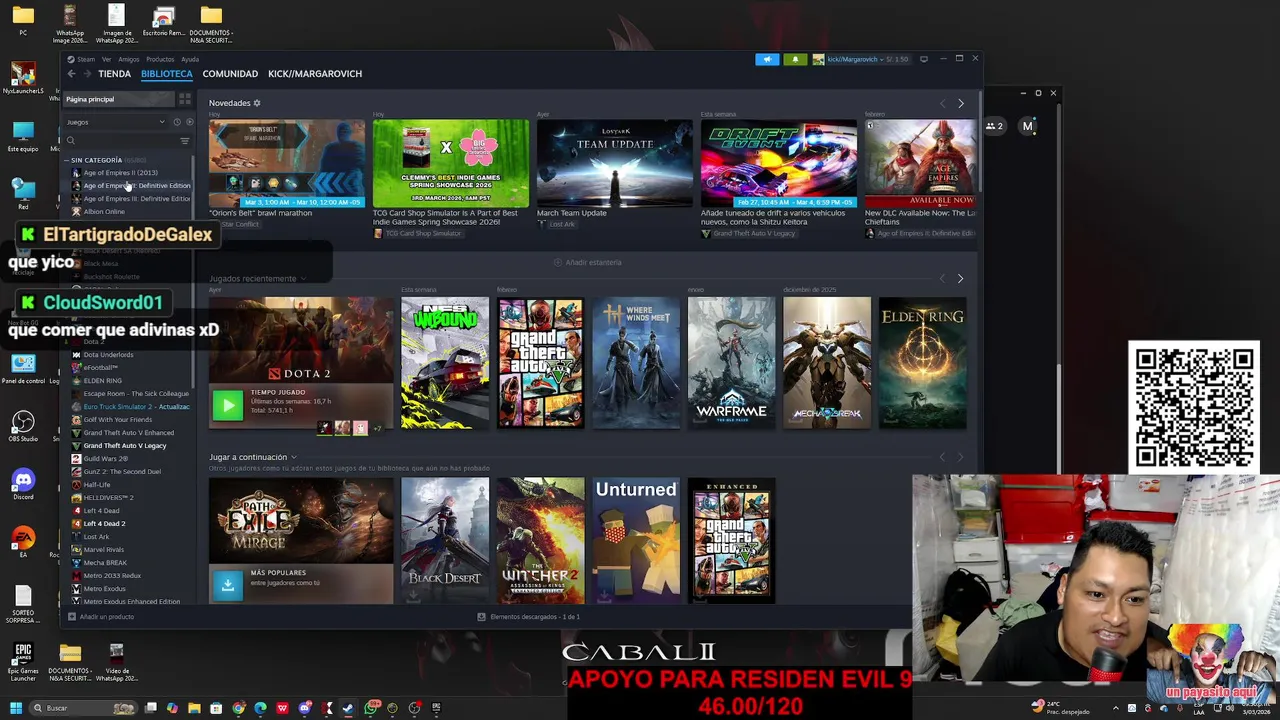Click the Windows taskbar search box
This screenshot has height=720, width=1280.
point(82,708)
